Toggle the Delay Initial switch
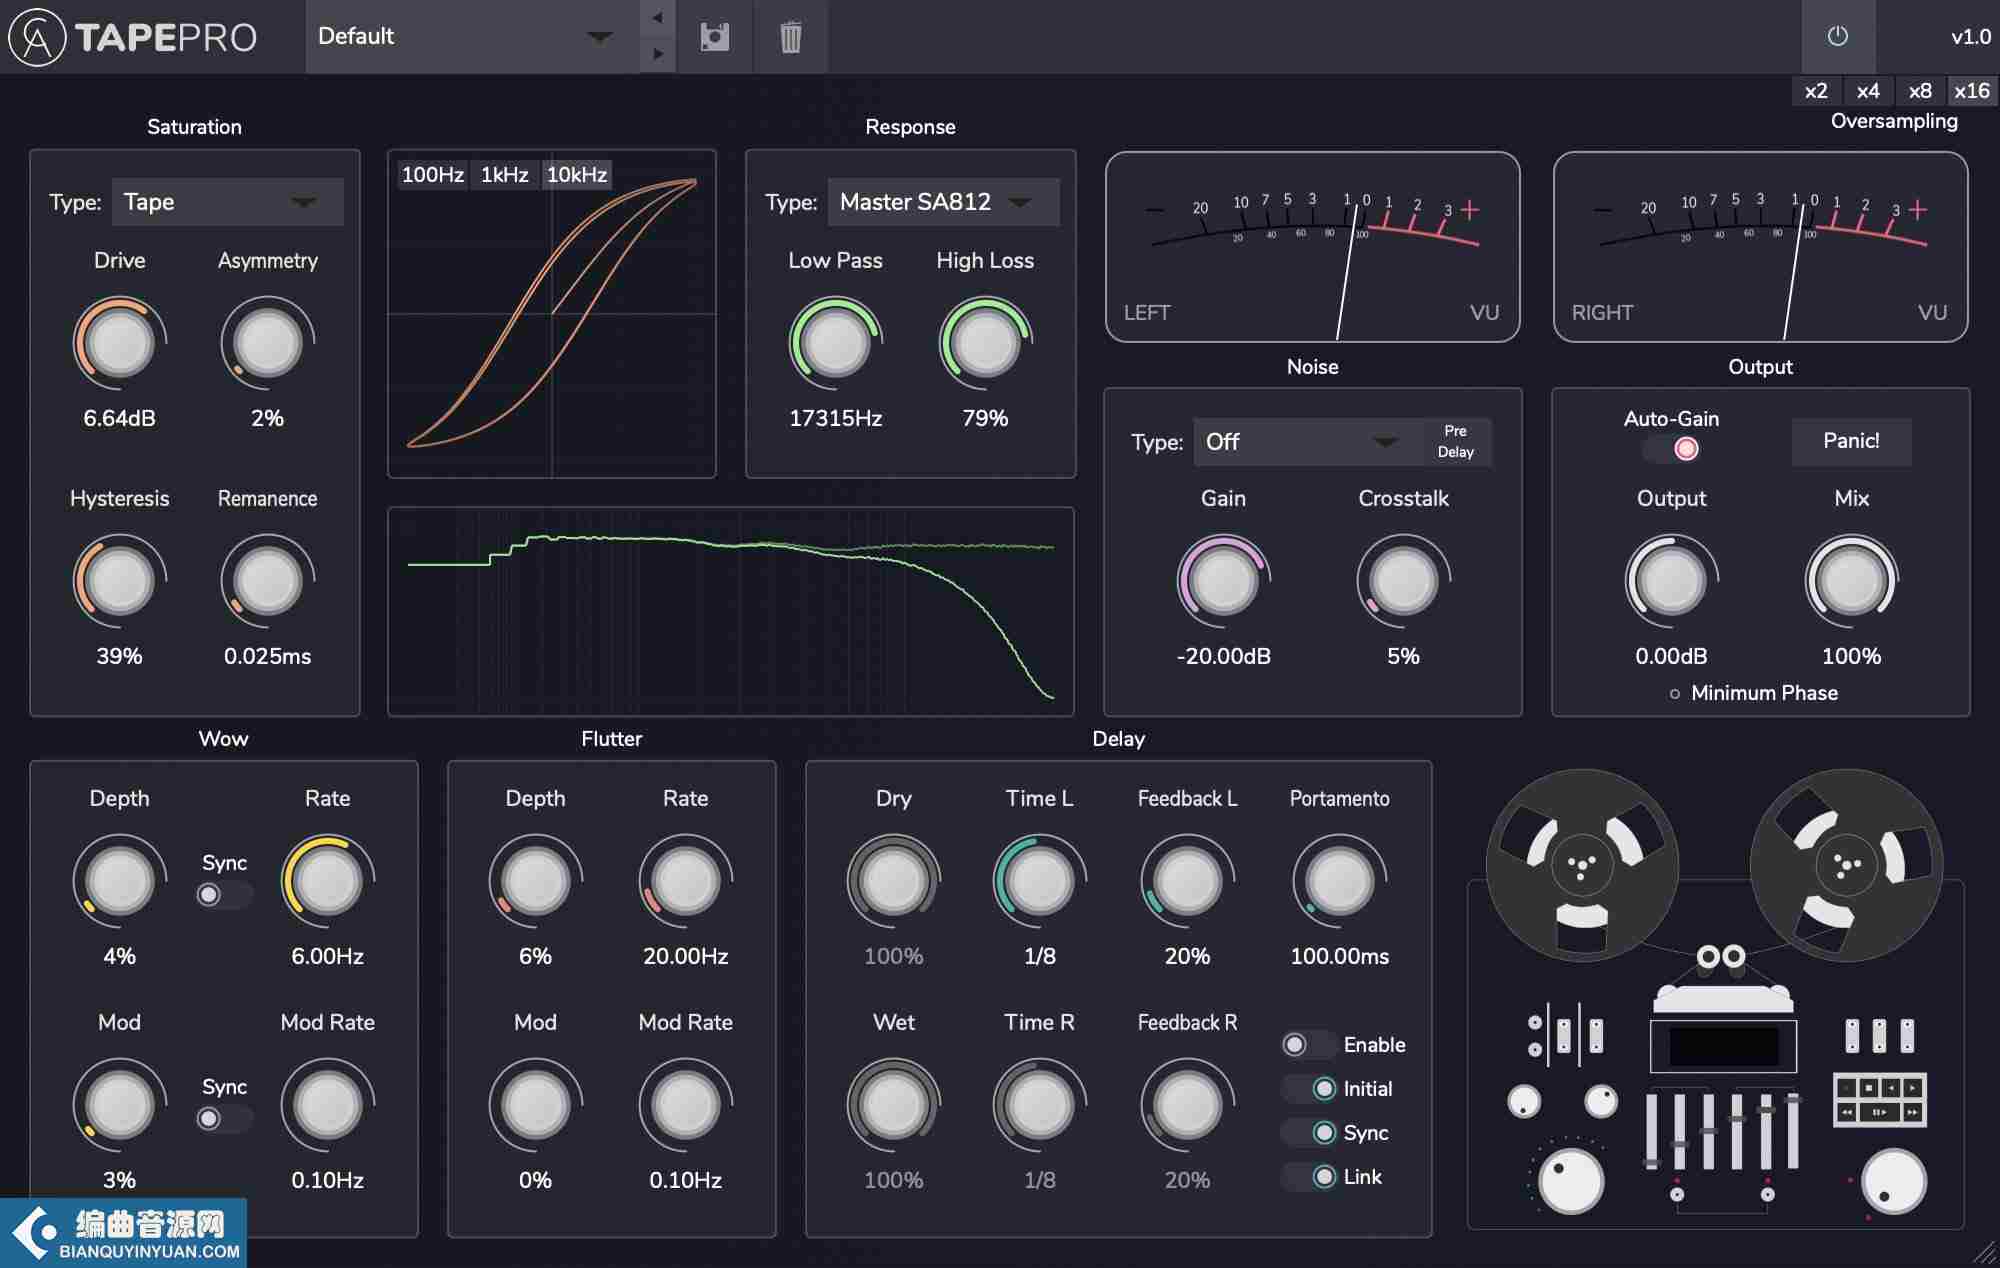The height and width of the screenshot is (1268, 2000). (x=1309, y=1089)
